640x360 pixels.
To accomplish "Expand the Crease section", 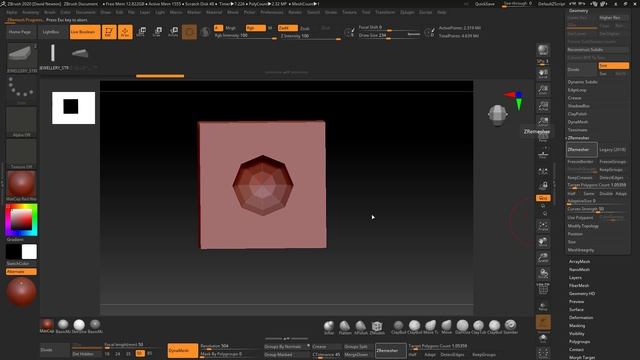I will (575, 98).
